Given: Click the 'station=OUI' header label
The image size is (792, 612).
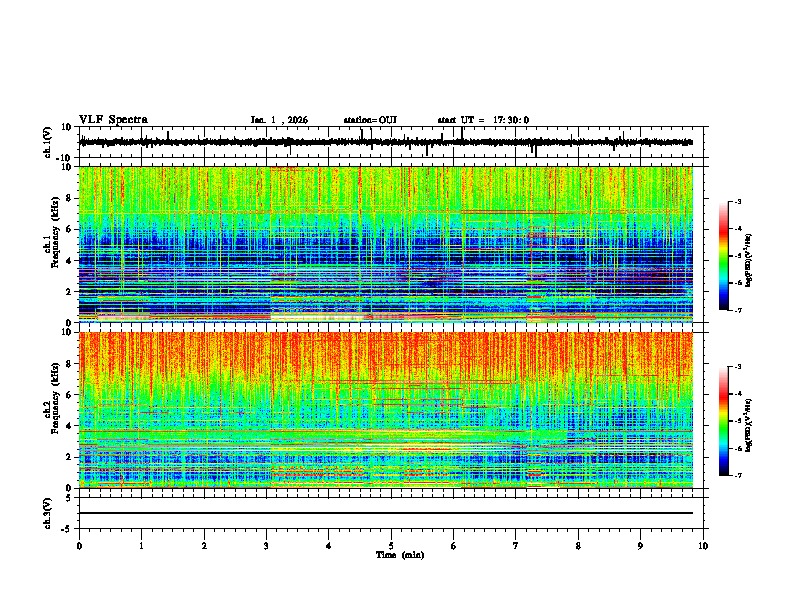Looking at the screenshot, I should (370, 120).
